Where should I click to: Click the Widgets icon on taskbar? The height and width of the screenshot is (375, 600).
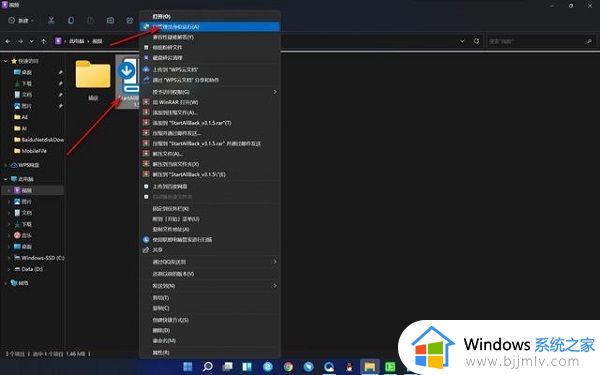(x=247, y=367)
